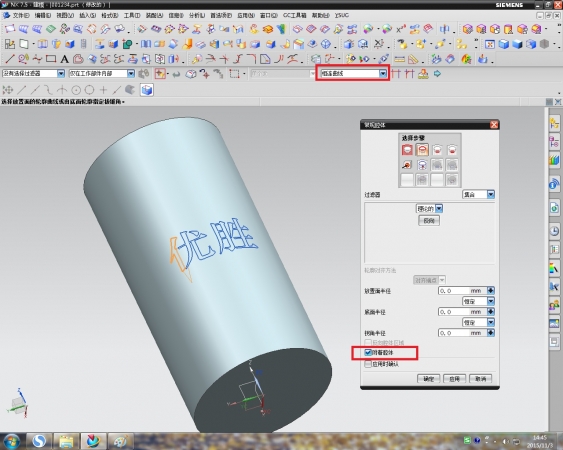Open the 工具 (Tools) menu
Image resolution: width=563 pixels, height=450 pixels.
[x=132, y=15]
